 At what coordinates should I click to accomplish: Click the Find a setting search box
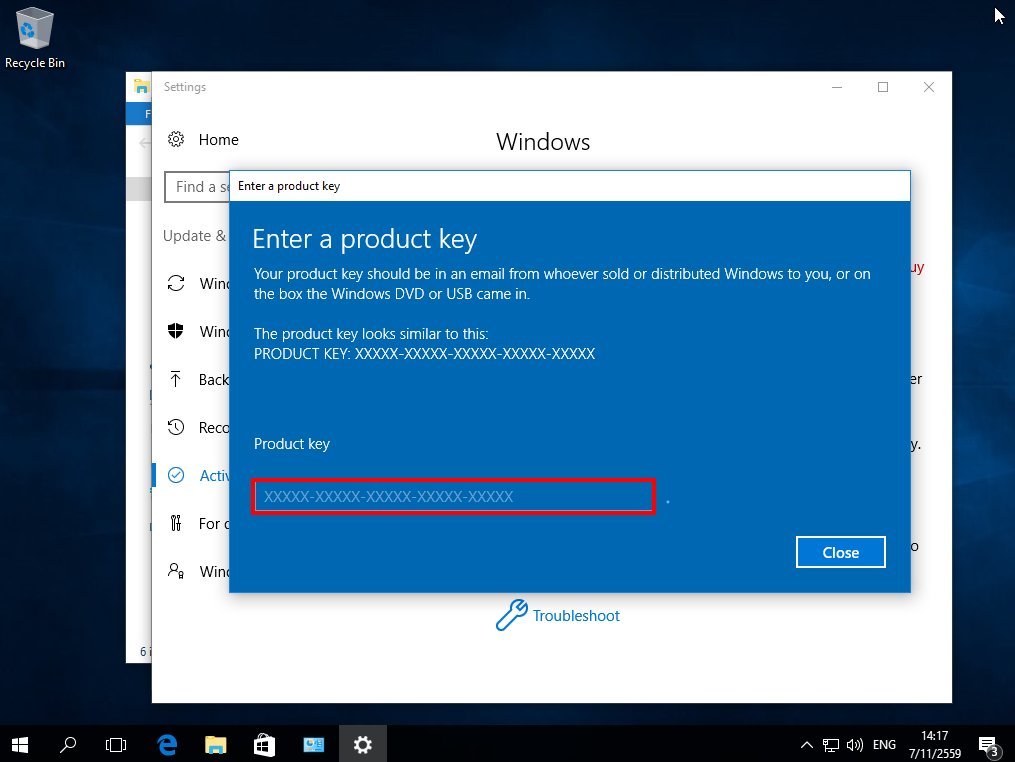click(x=197, y=187)
